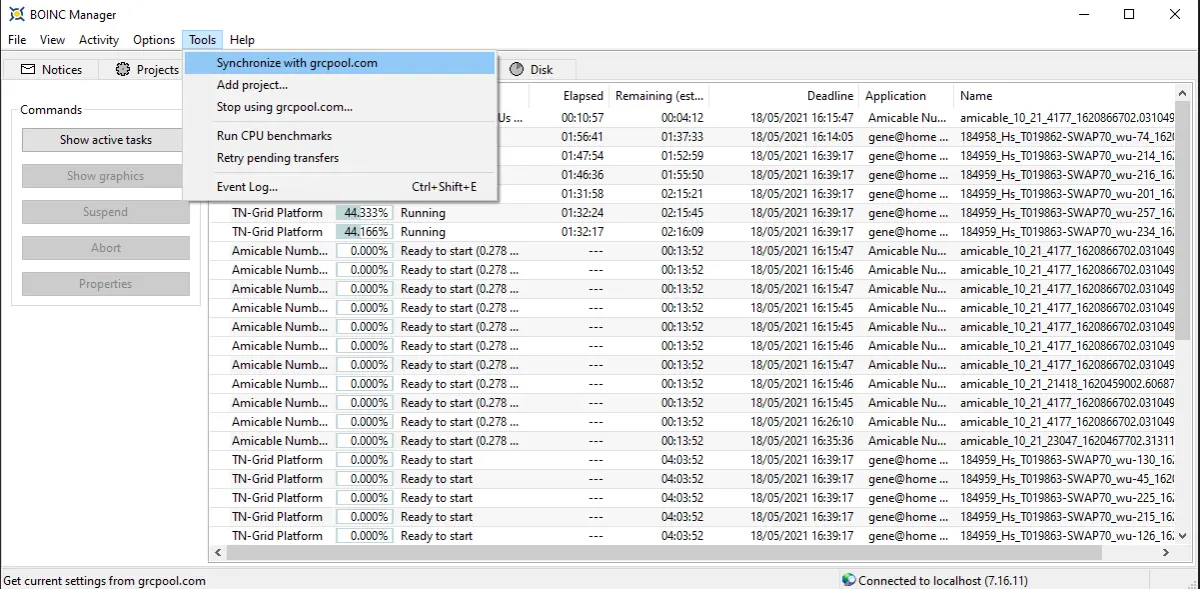Open the Help menu

click(x=242, y=40)
